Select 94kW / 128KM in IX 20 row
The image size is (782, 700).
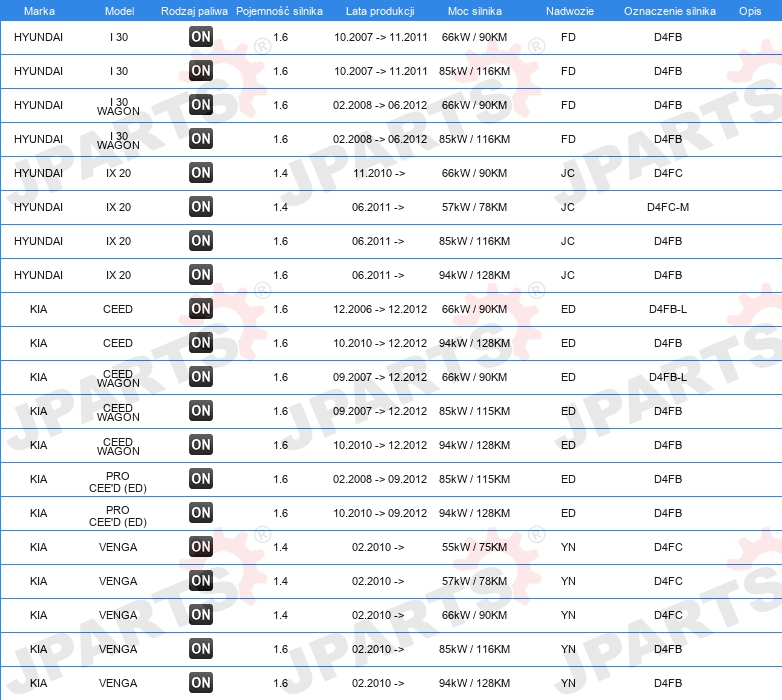point(474,275)
